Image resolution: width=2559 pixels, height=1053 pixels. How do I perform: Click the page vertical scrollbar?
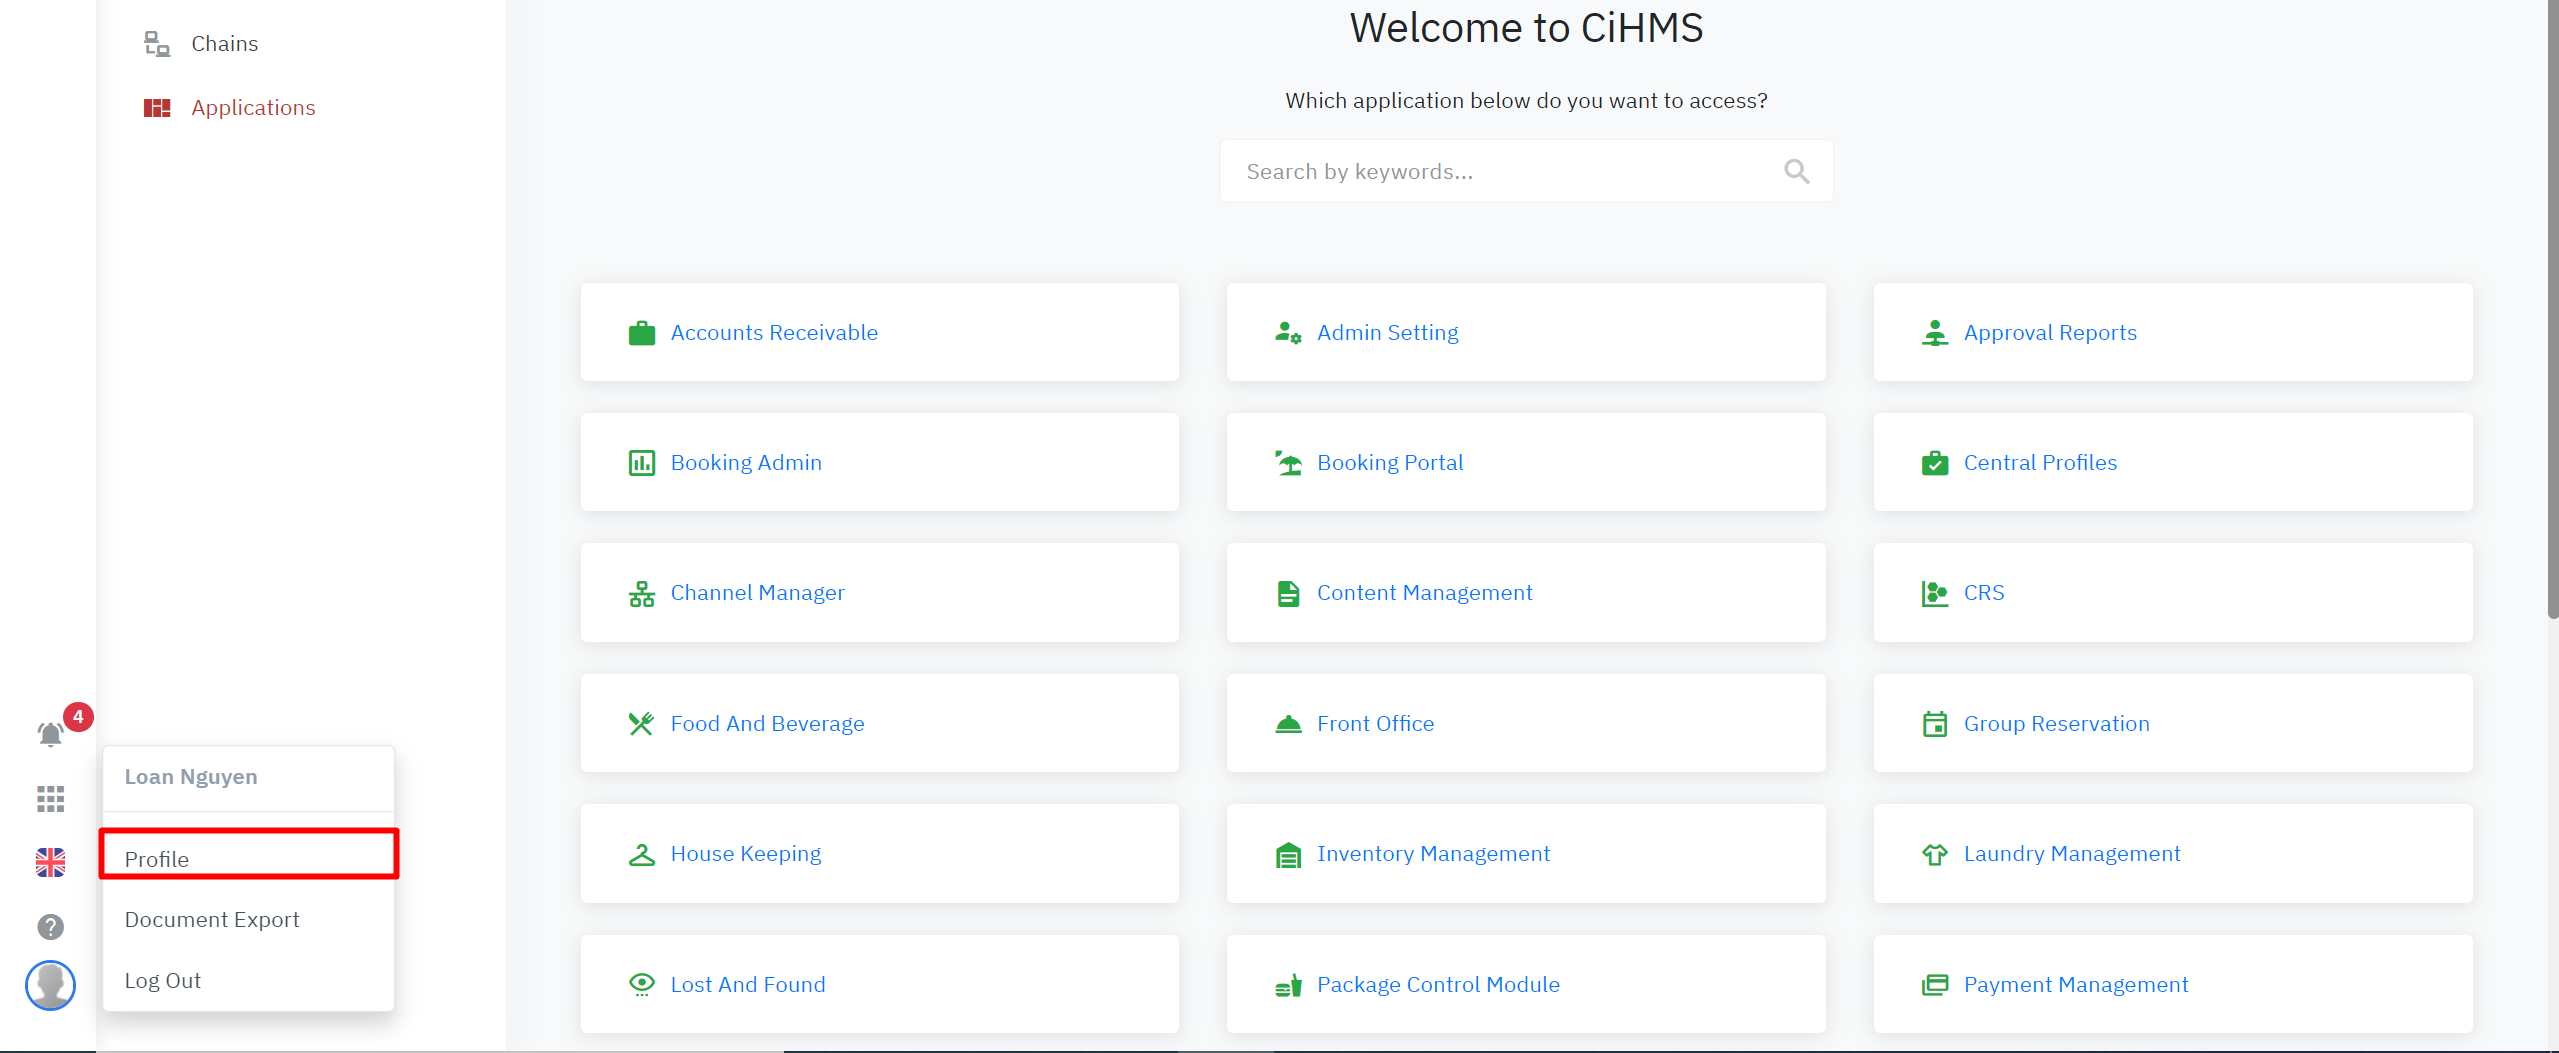(2553, 310)
